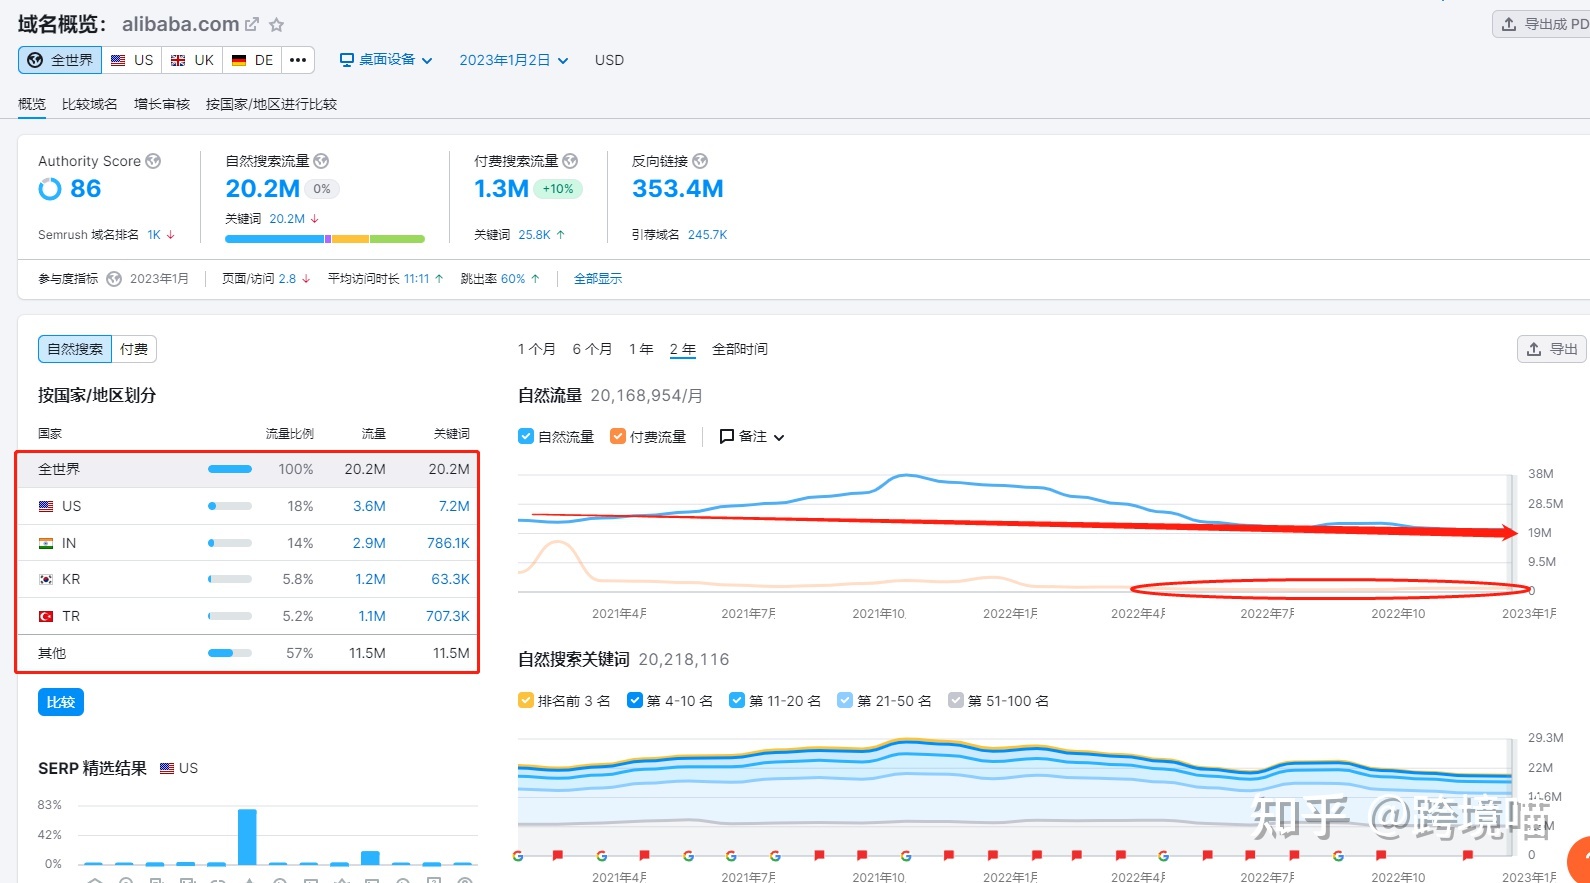The image size is (1590, 883).
Task: Select the UK database button
Action: (192, 60)
